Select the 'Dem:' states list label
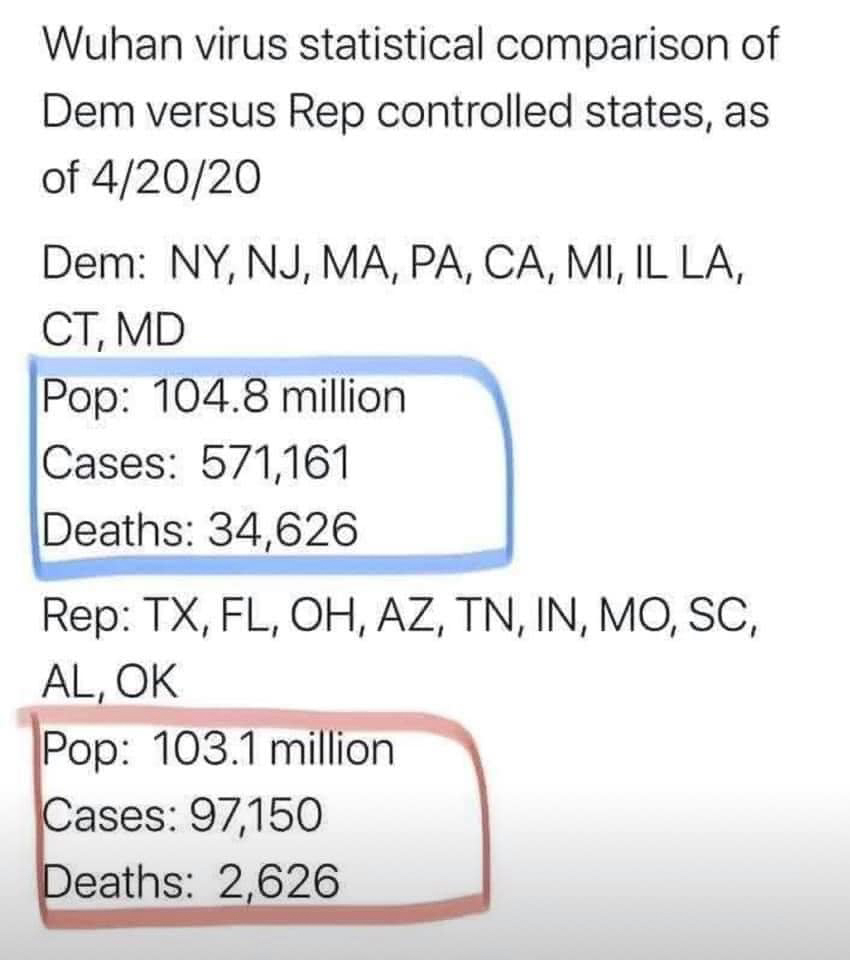Viewport: 850px width, 960px height. tap(93, 264)
